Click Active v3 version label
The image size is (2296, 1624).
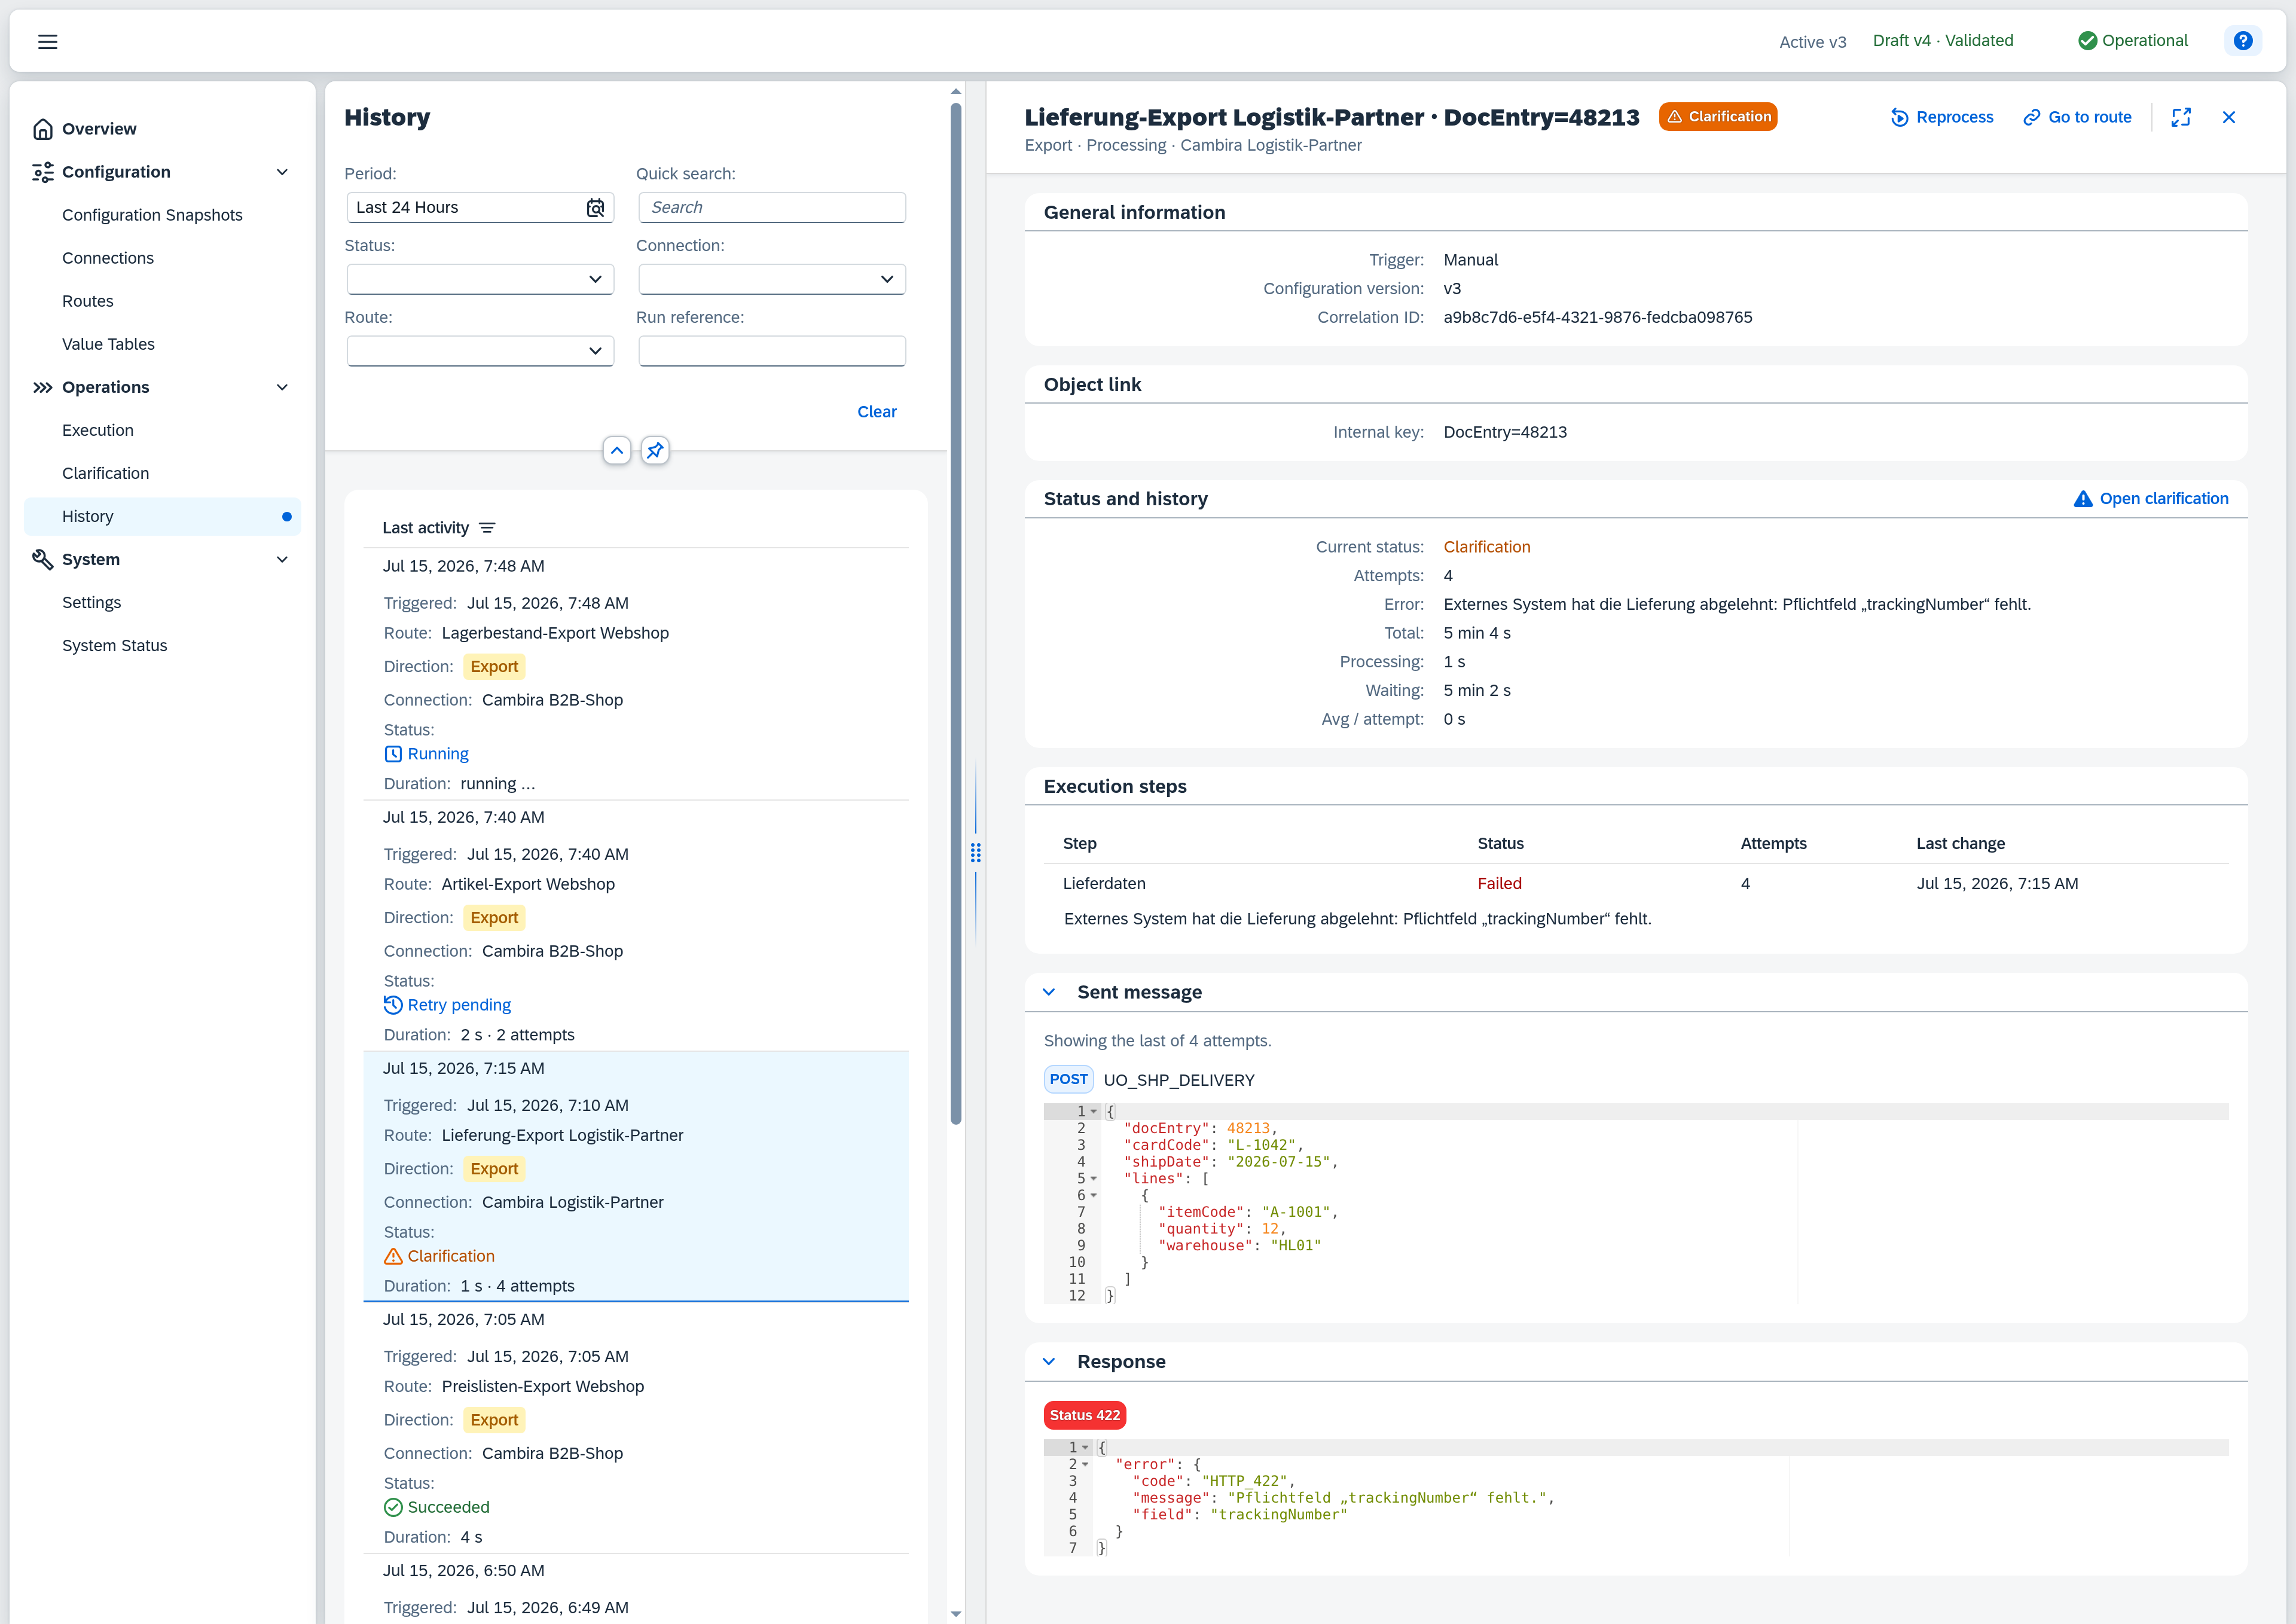(1813, 42)
